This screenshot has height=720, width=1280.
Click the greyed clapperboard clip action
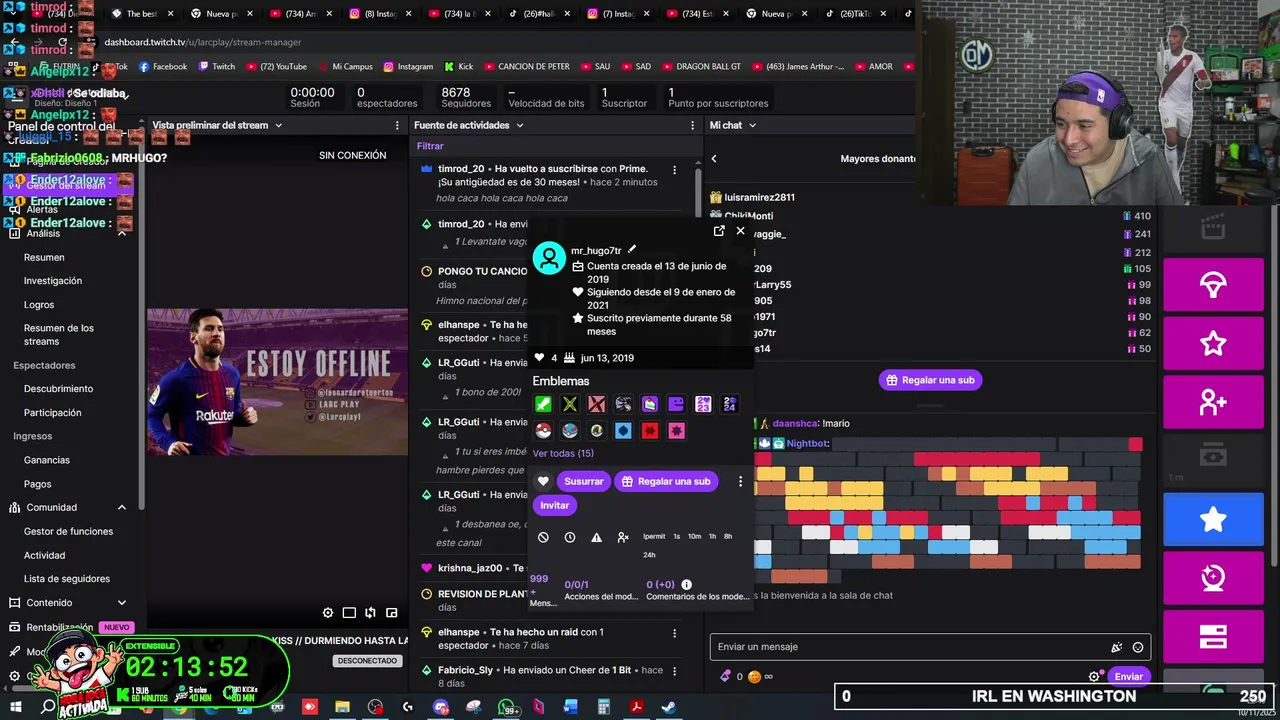coord(1213,227)
